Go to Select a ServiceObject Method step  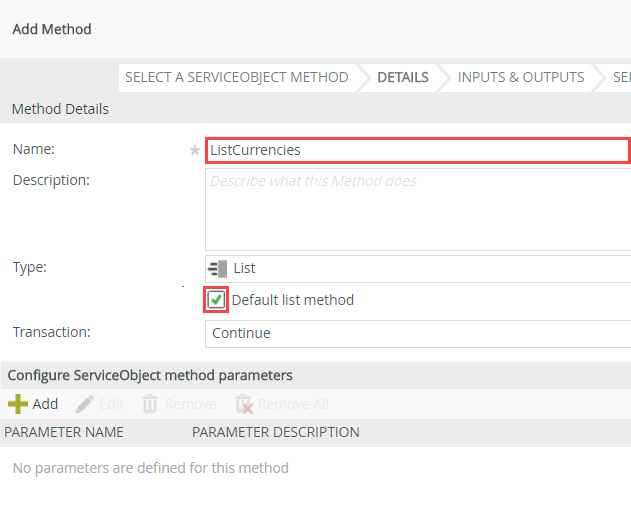click(236, 77)
